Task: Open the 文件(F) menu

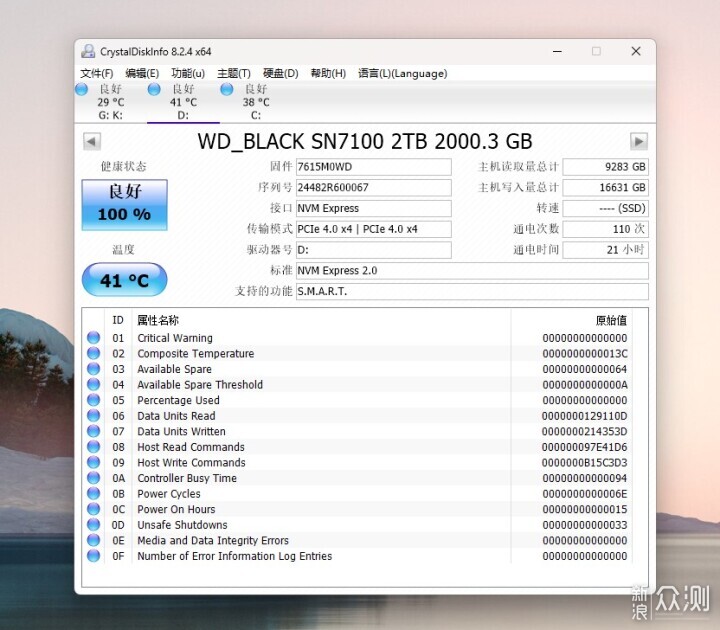Action: pos(96,73)
